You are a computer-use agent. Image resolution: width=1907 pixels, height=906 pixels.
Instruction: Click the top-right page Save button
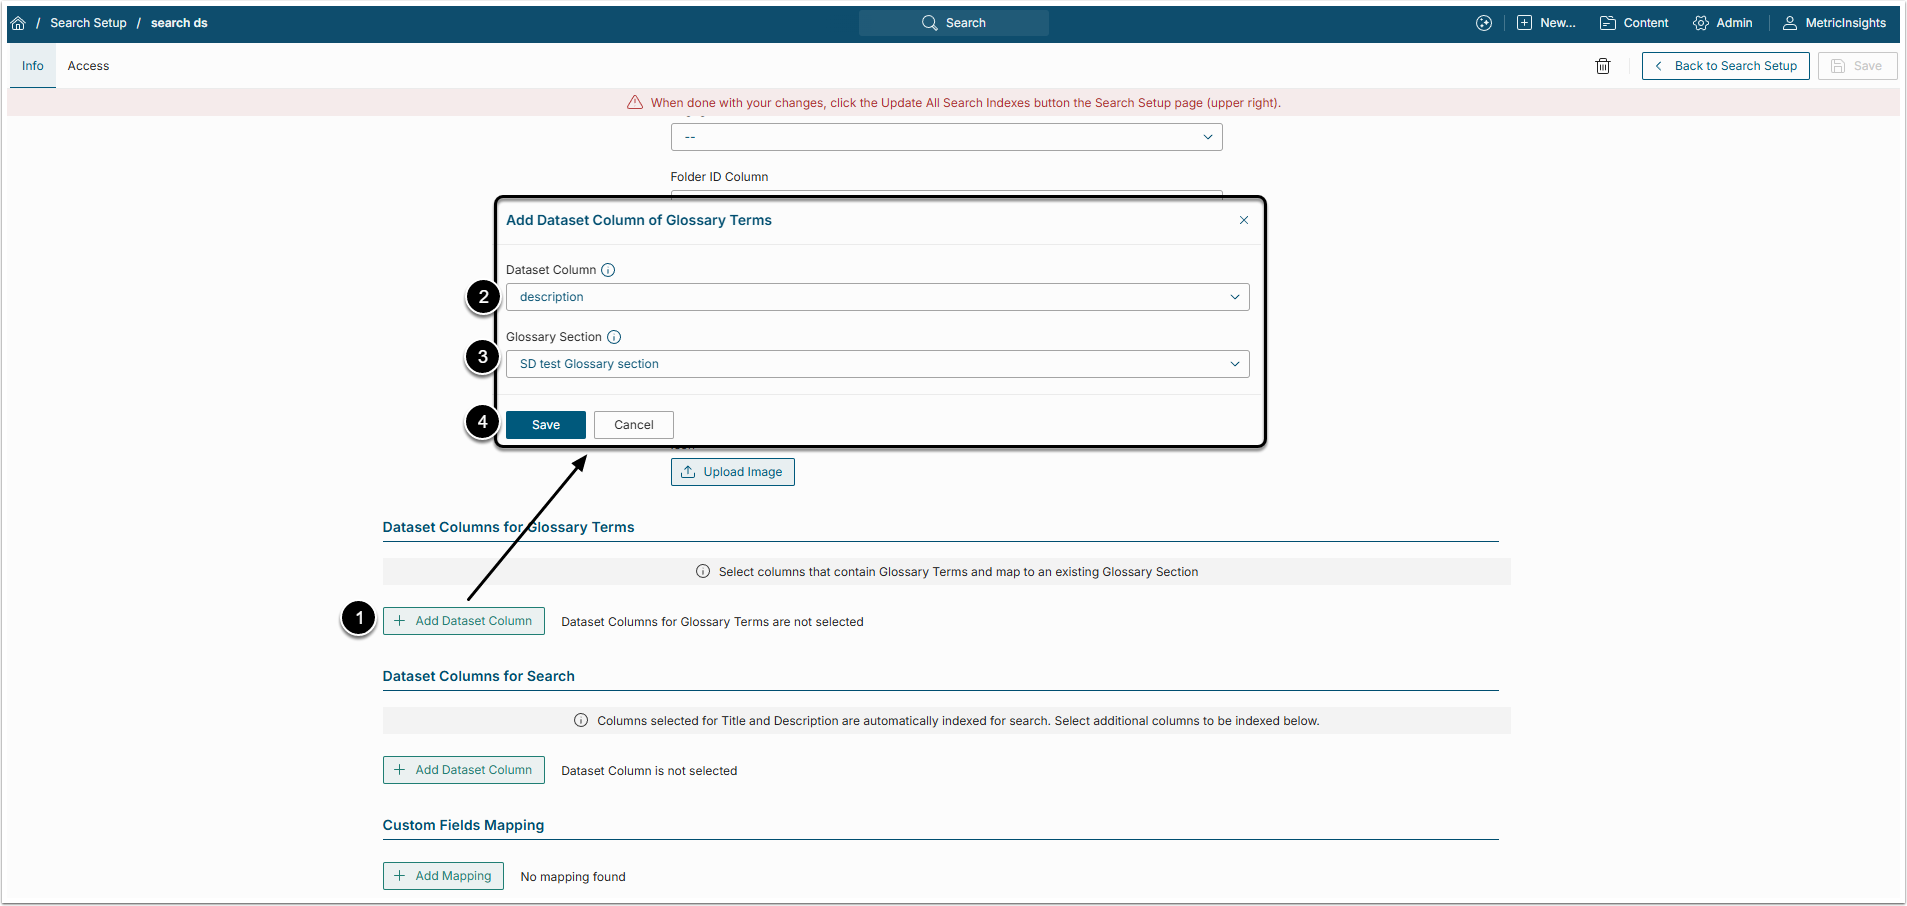click(x=1857, y=66)
